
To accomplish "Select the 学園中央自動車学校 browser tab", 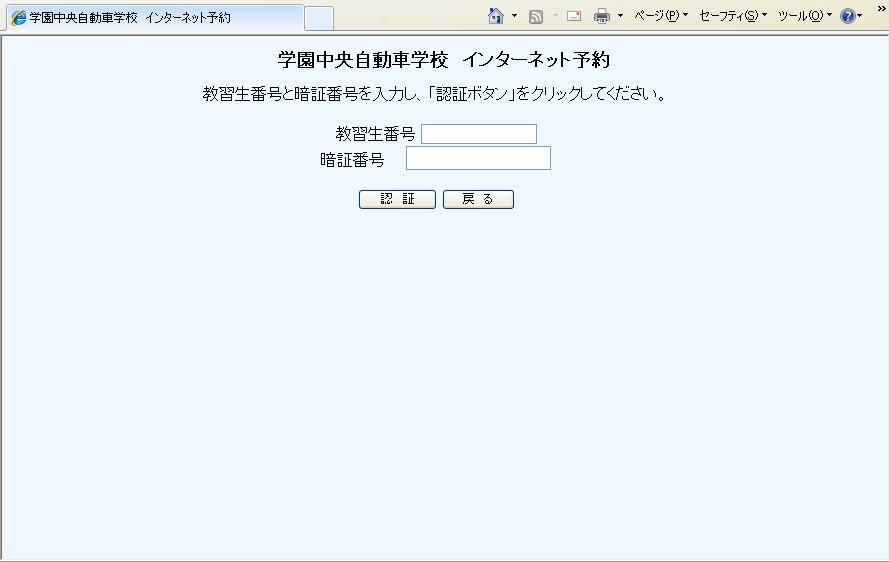I will 154,18.
